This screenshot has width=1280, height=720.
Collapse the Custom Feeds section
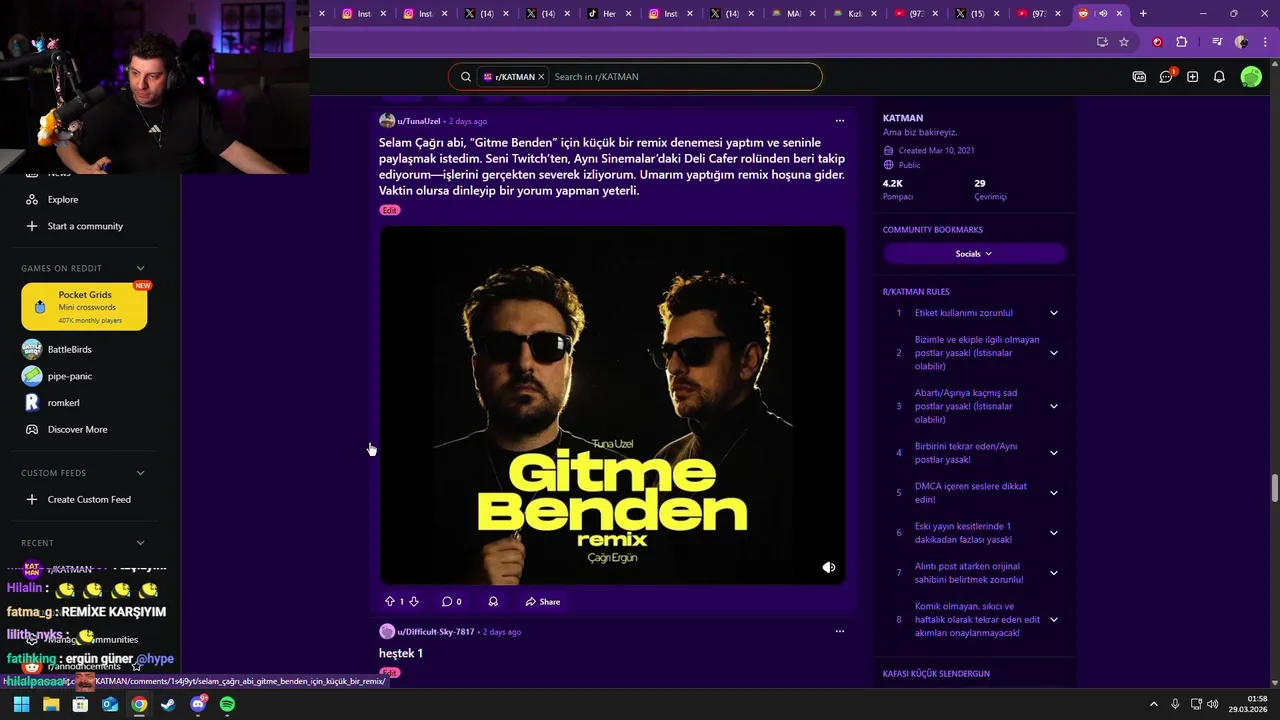(x=140, y=473)
